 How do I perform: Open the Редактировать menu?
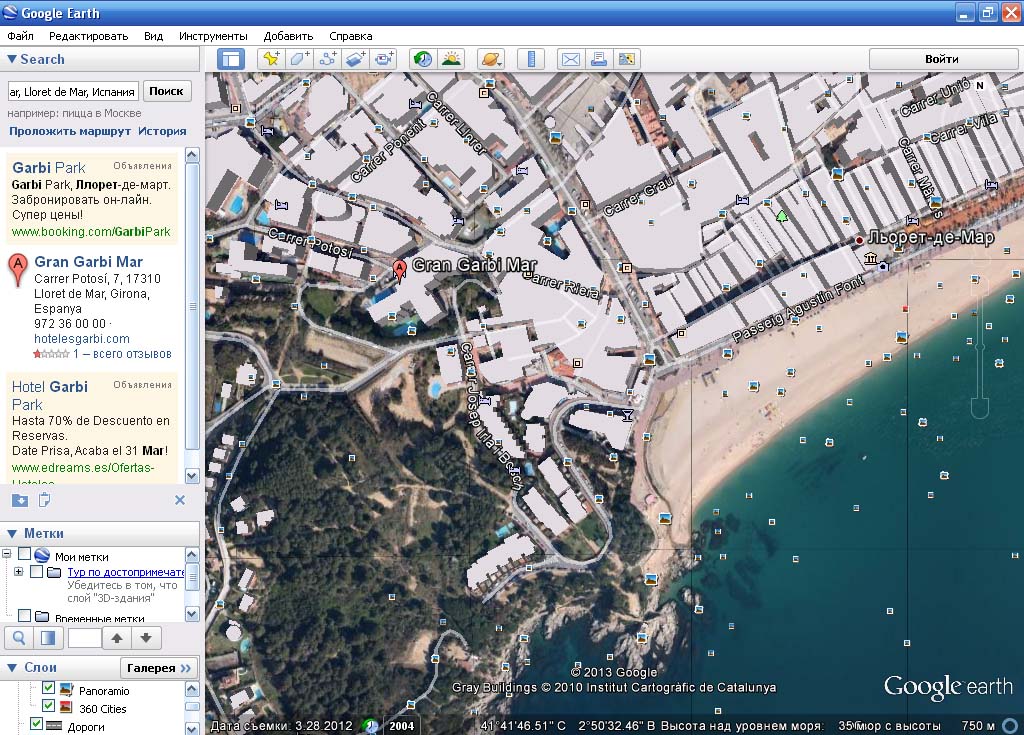pyautogui.click(x=88, y=36)
